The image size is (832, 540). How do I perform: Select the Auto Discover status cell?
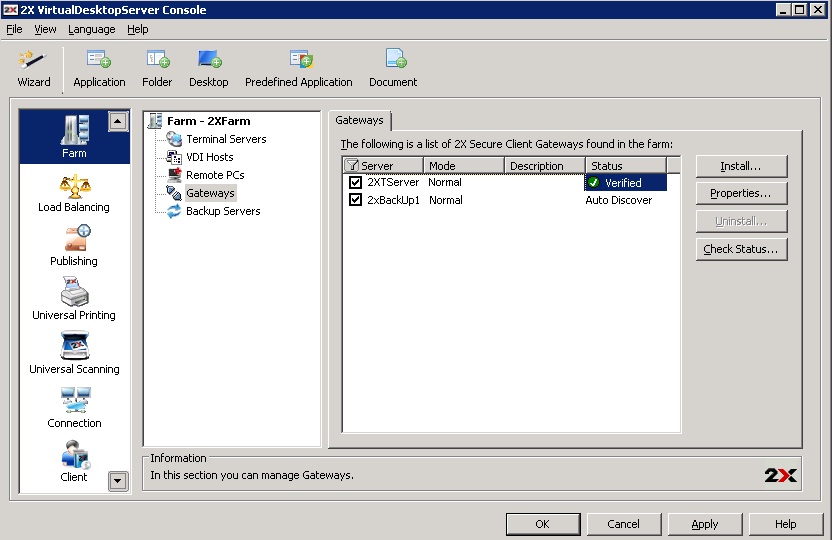[619, 200]
